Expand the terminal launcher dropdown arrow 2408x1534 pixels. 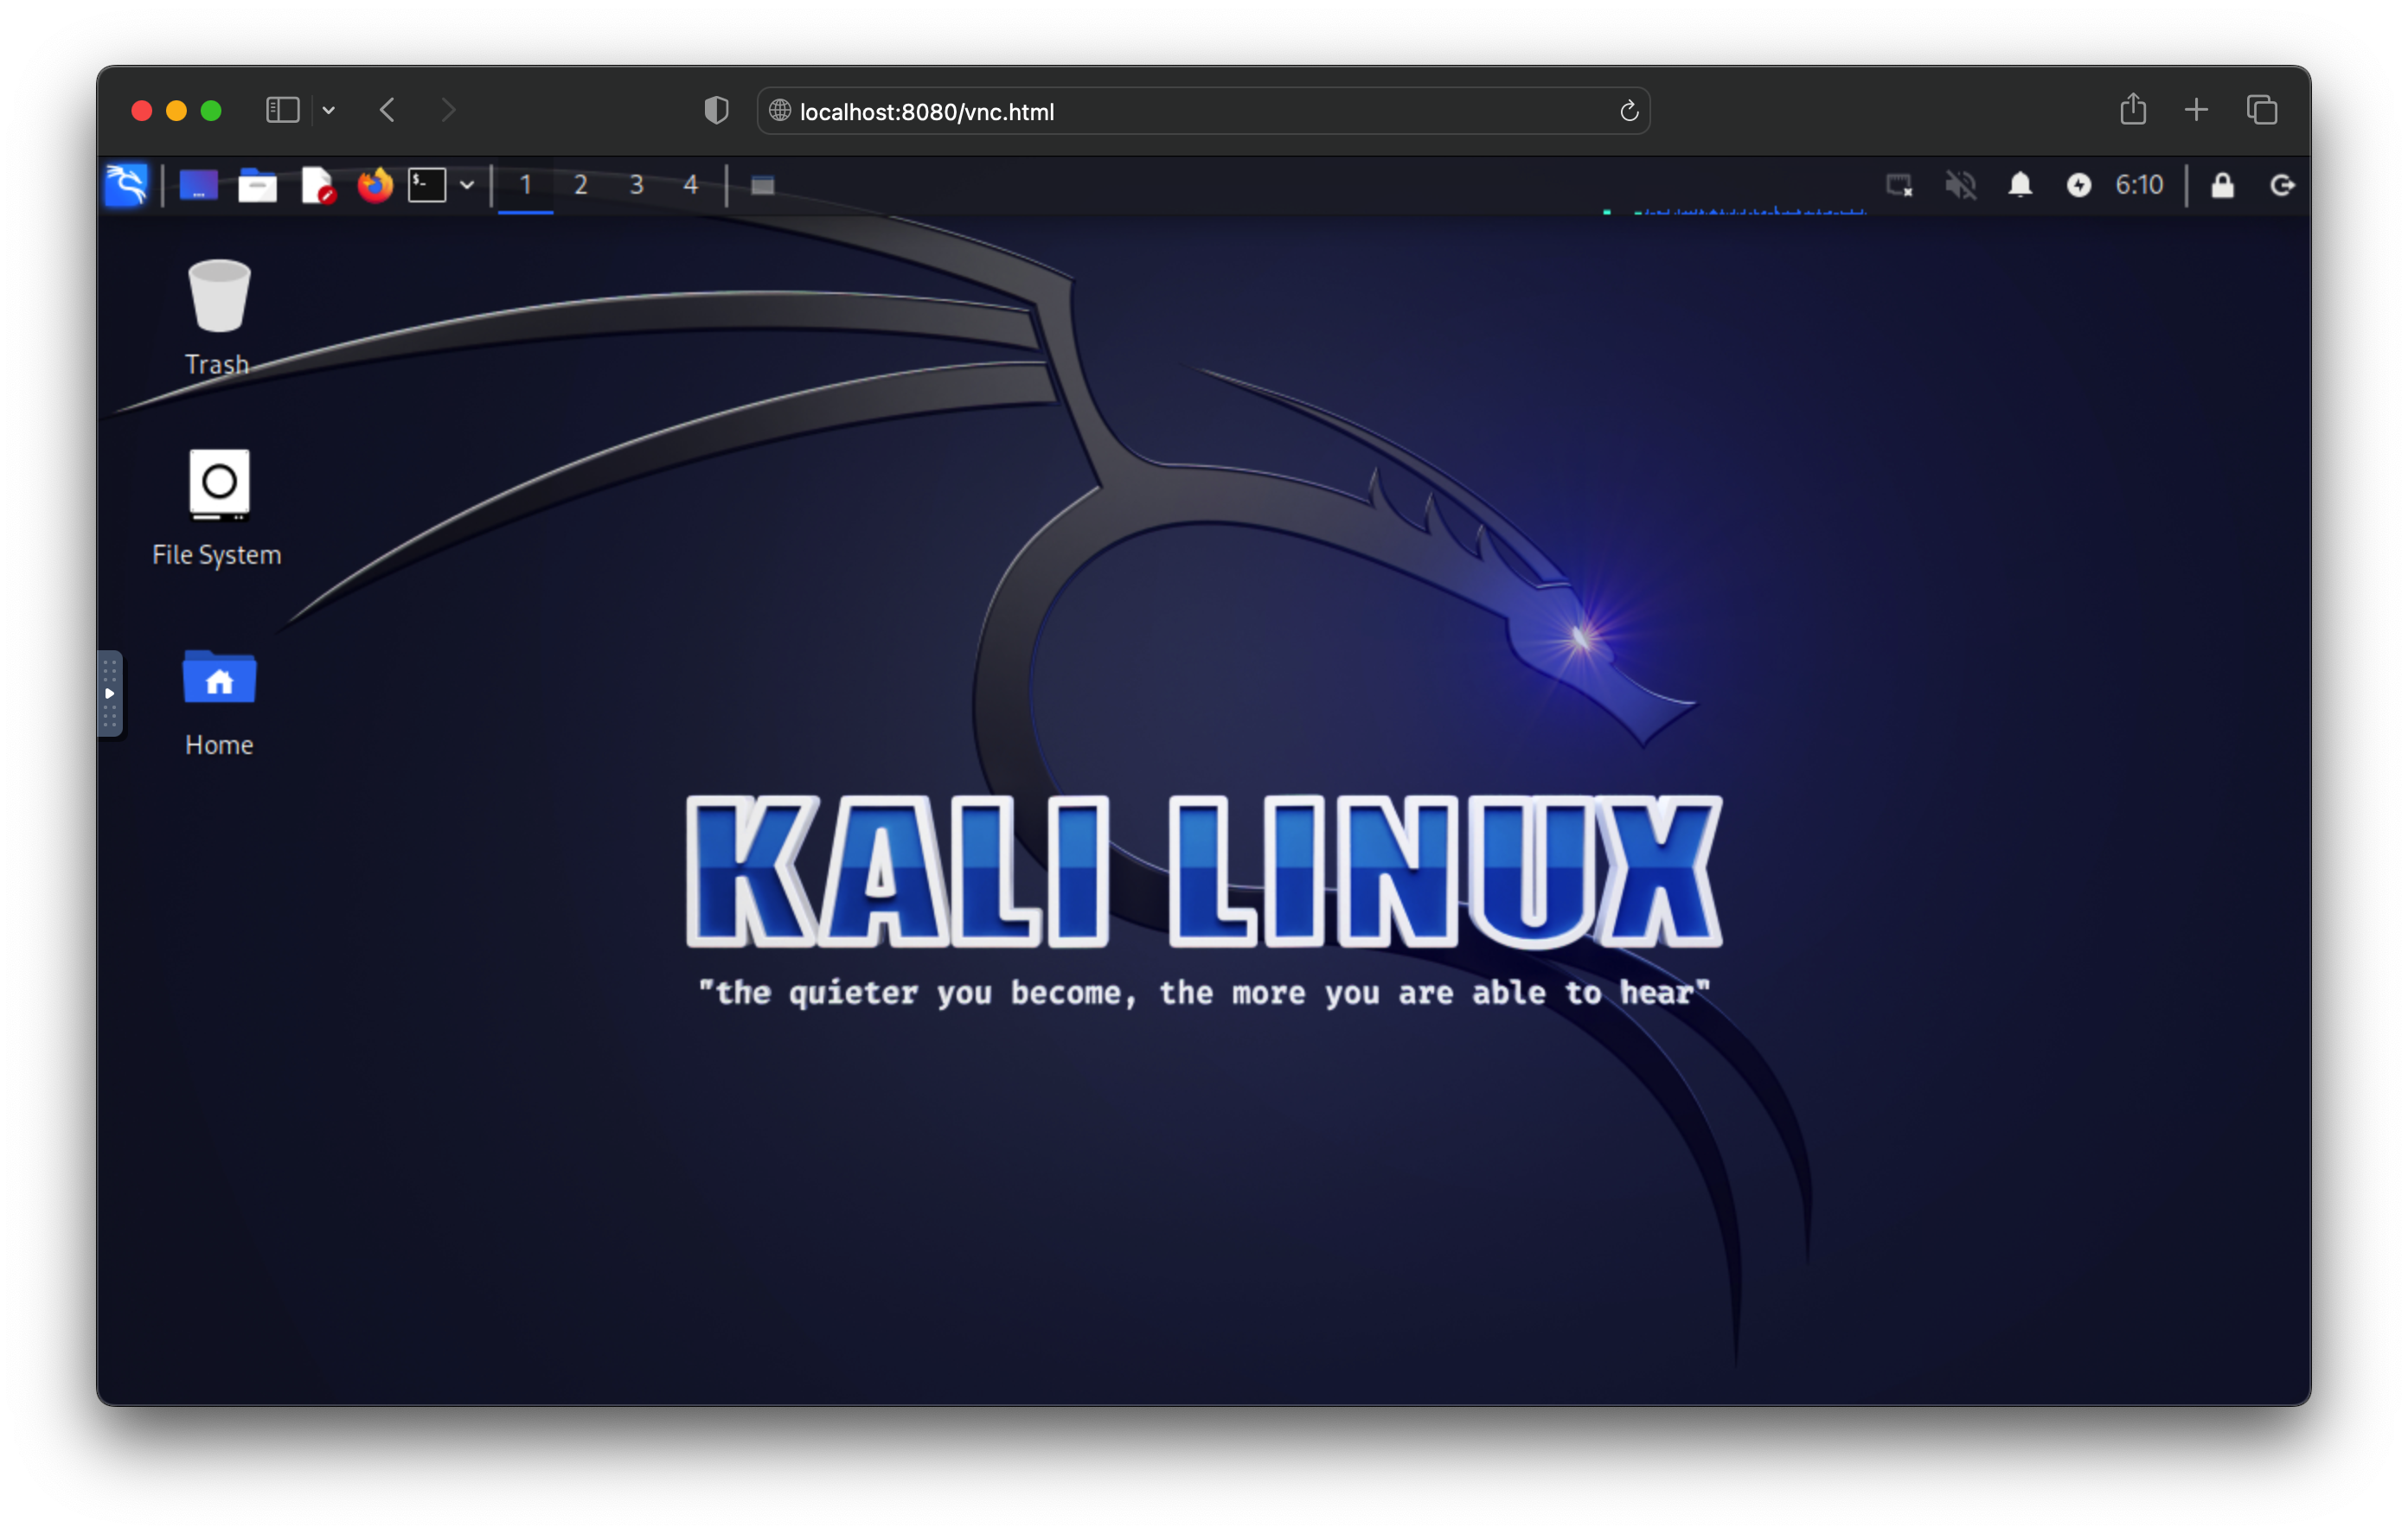tap(467, 185)
